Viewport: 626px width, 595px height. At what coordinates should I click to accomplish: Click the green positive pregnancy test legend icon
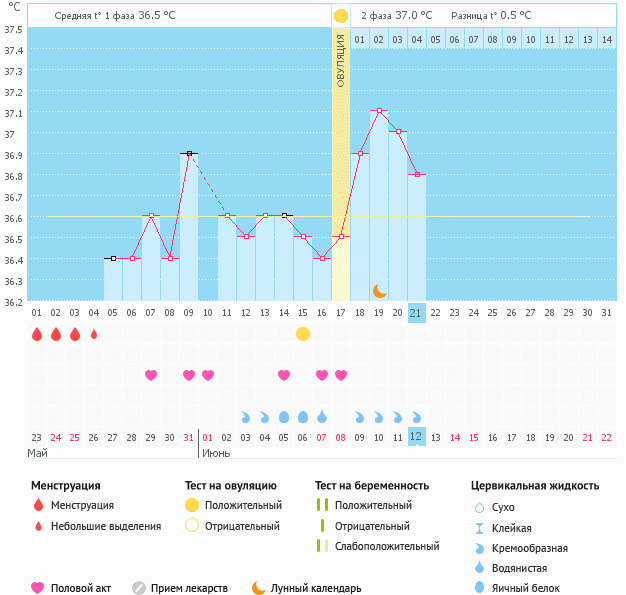pyautogui.click(x=322, y=505)
